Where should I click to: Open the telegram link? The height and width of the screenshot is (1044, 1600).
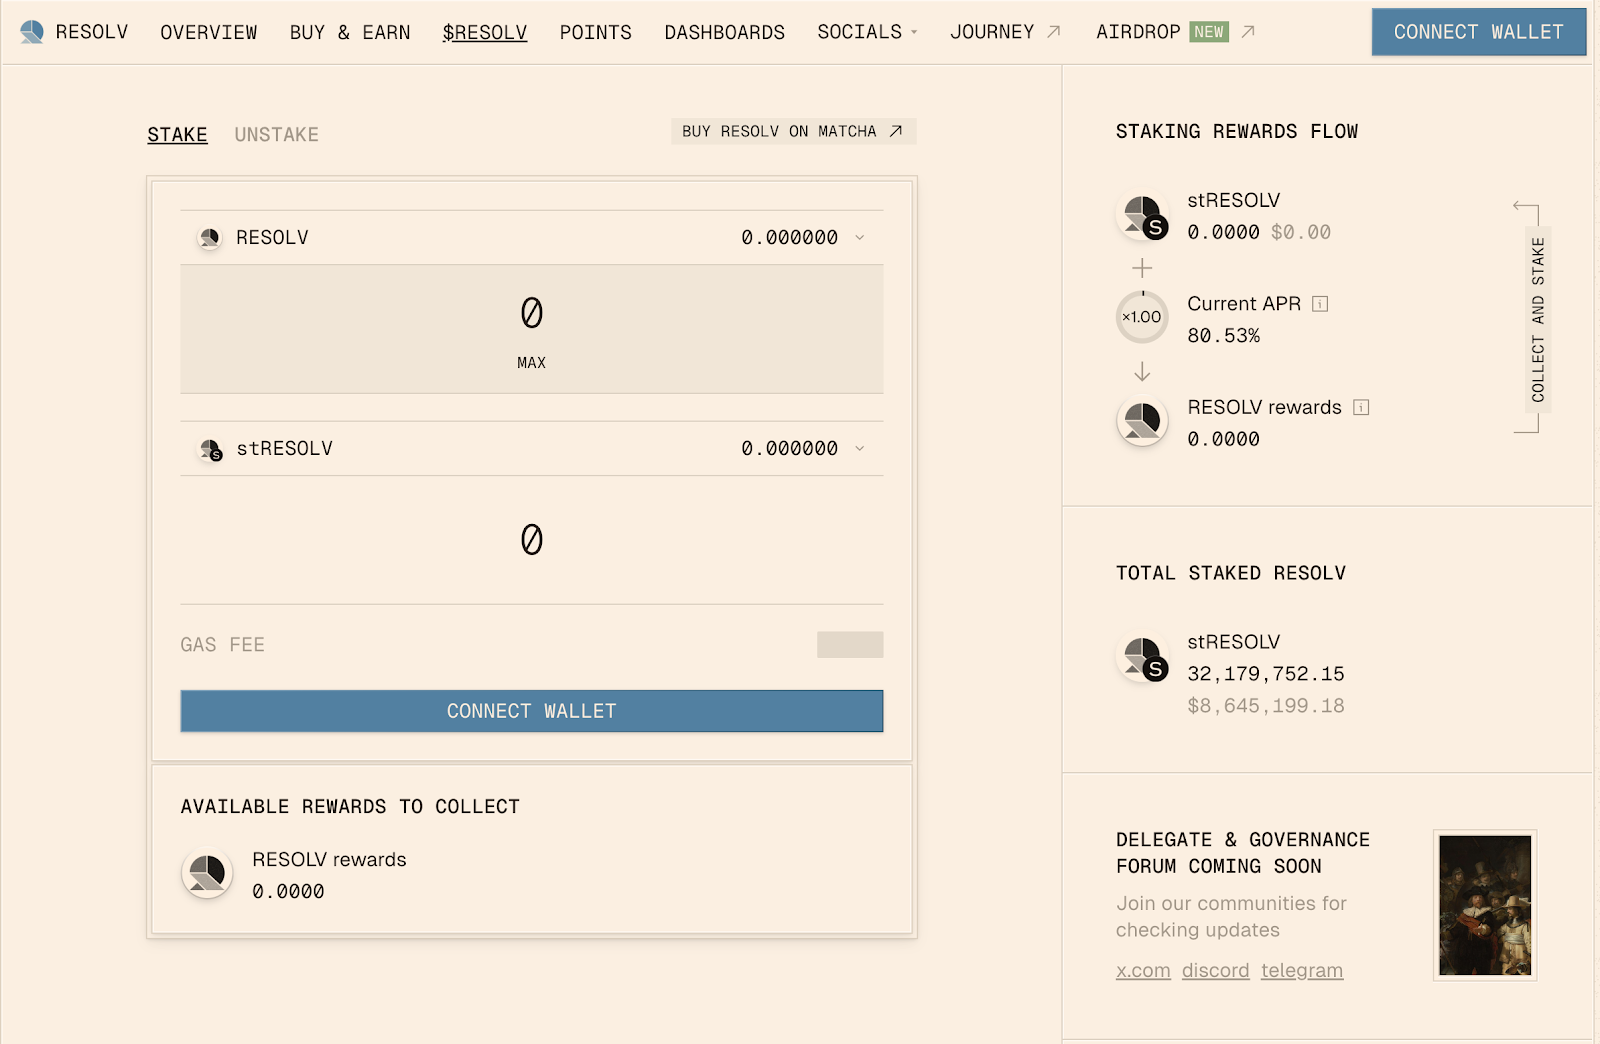[1302, 970]
